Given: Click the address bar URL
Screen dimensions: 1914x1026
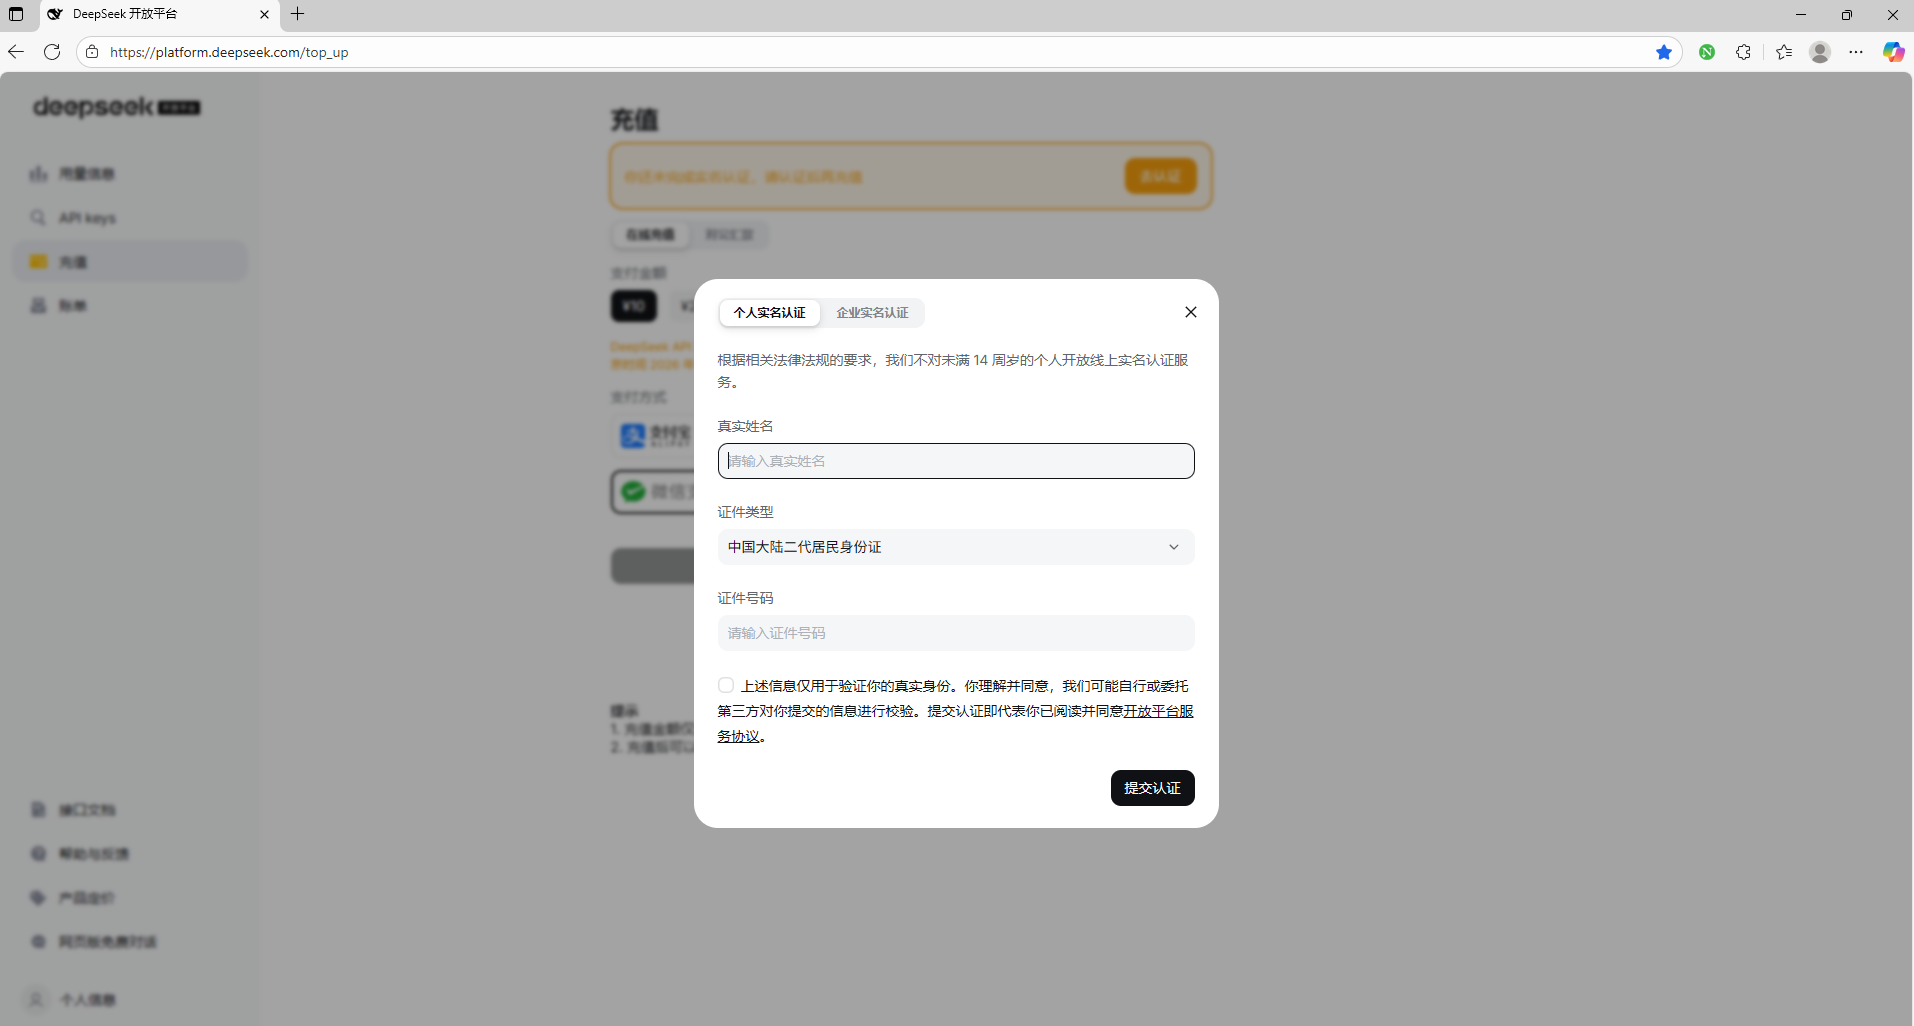Looking at the screenshot, I should pyautogui.click(x=229, y=52).
